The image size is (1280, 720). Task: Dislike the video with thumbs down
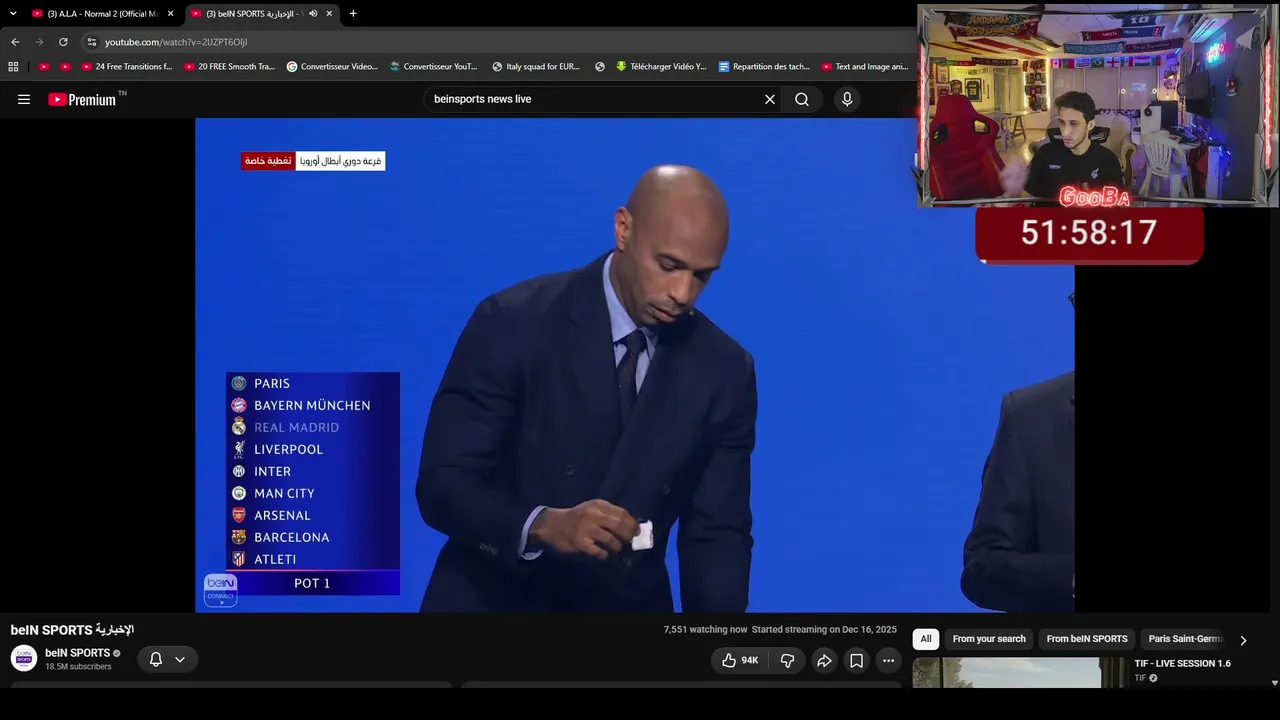pyautogui.click(x=787, y=660)
